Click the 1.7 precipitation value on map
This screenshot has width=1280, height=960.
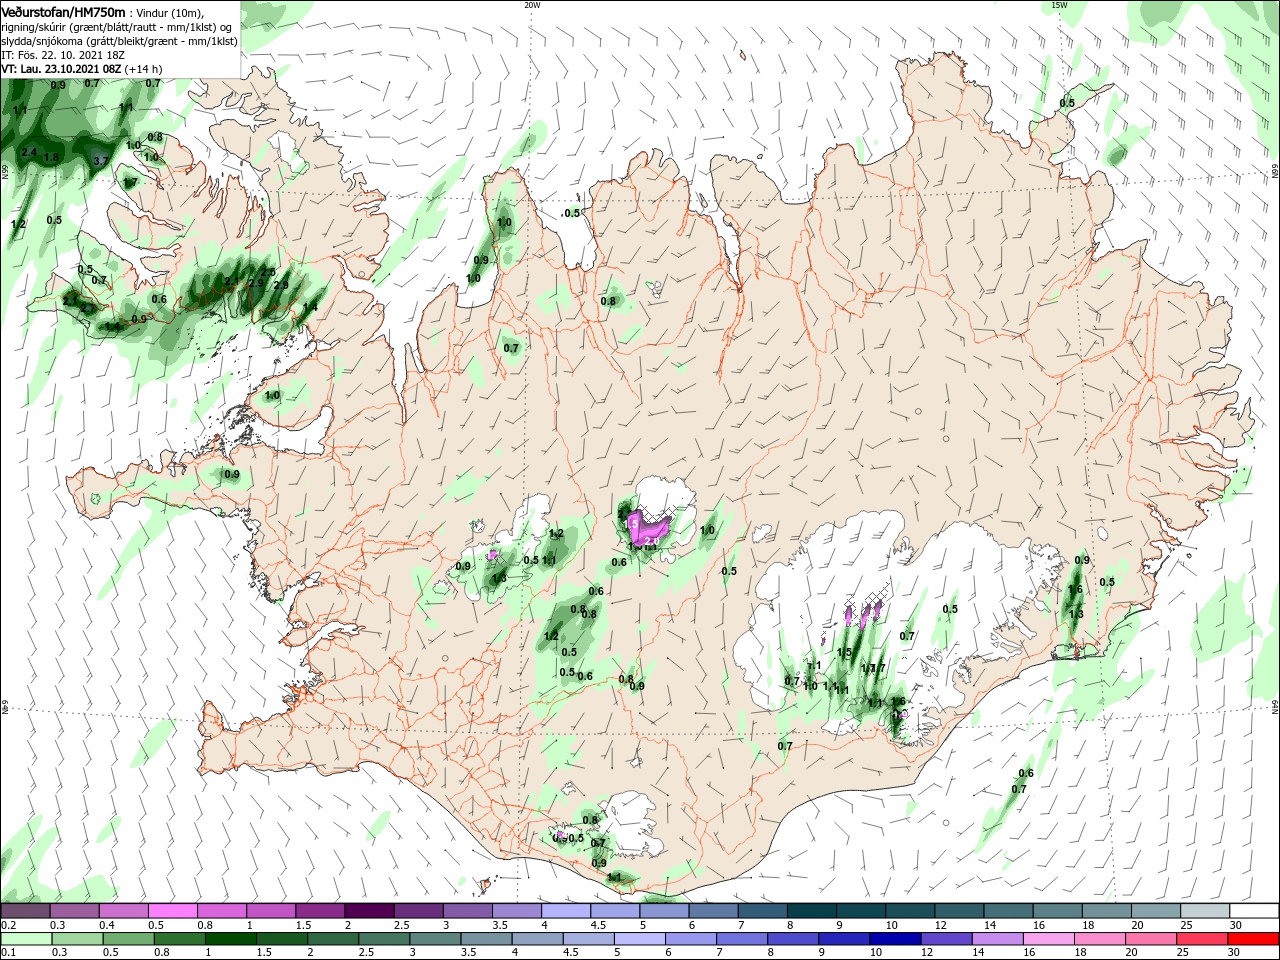pyautogui.click(x=130, y=182)
